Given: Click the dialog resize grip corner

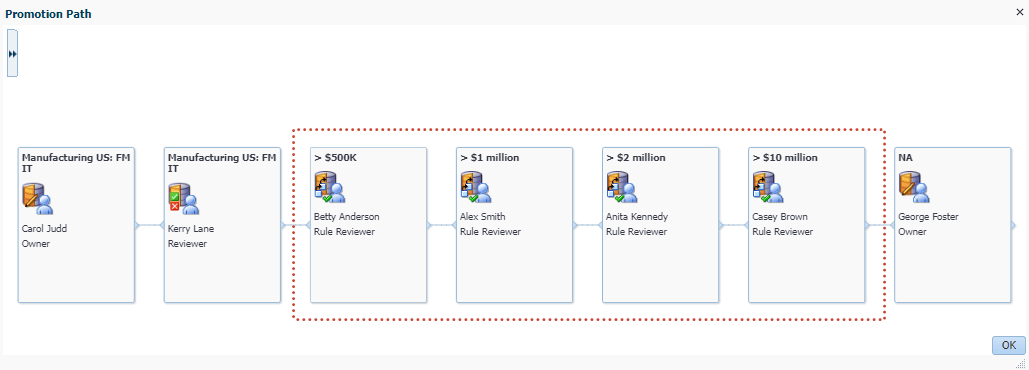Looking at the screenshot, I should click(1020, 363).
